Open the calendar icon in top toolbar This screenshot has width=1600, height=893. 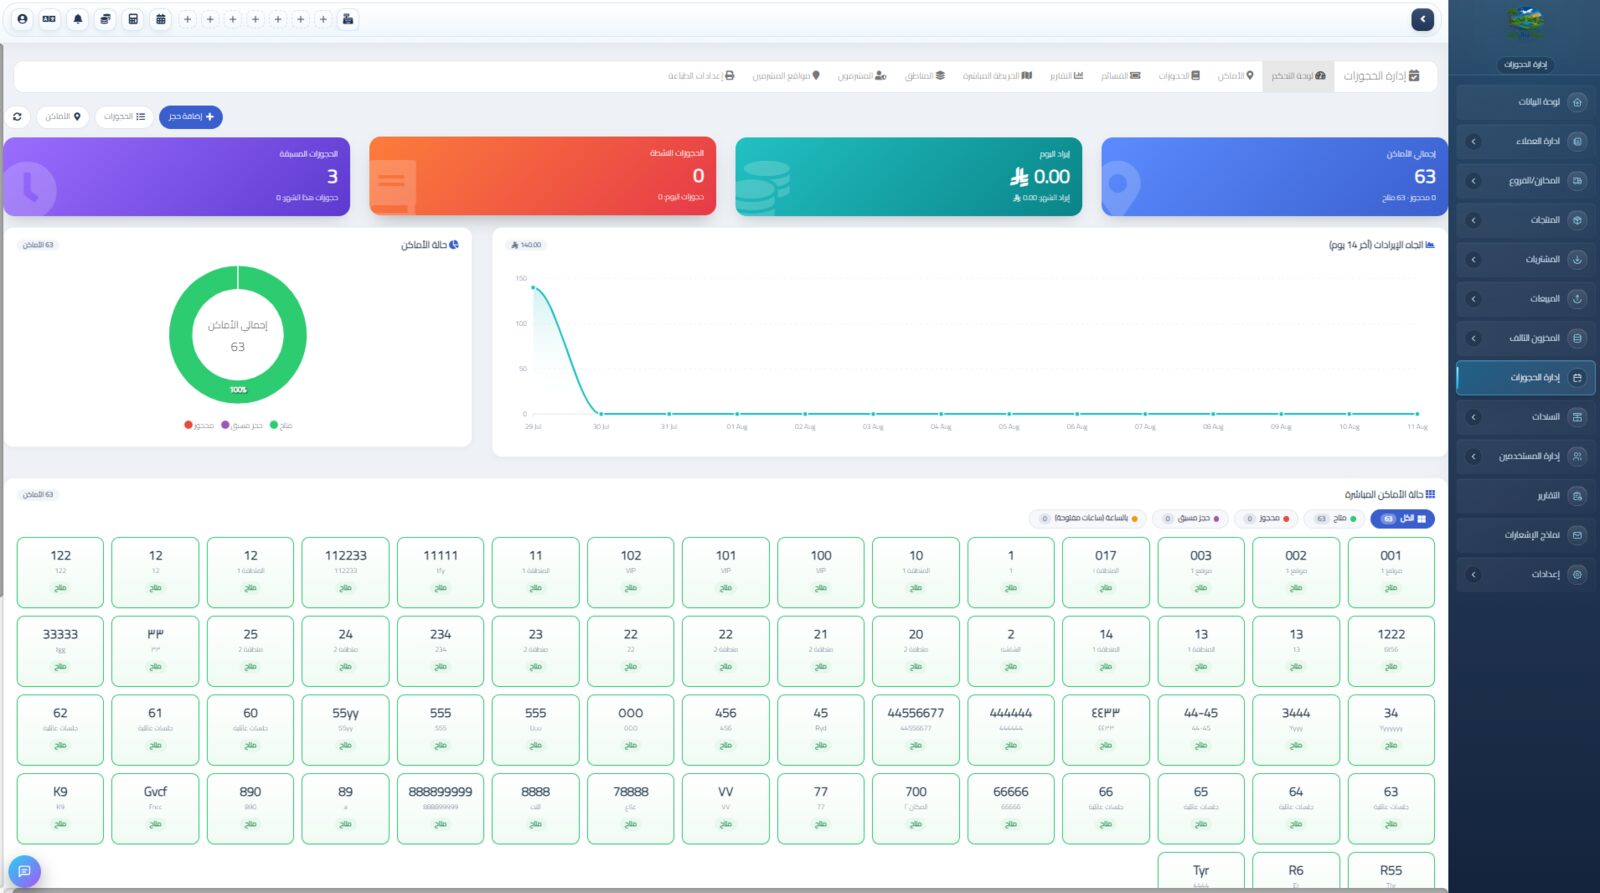tap(160, 19)
